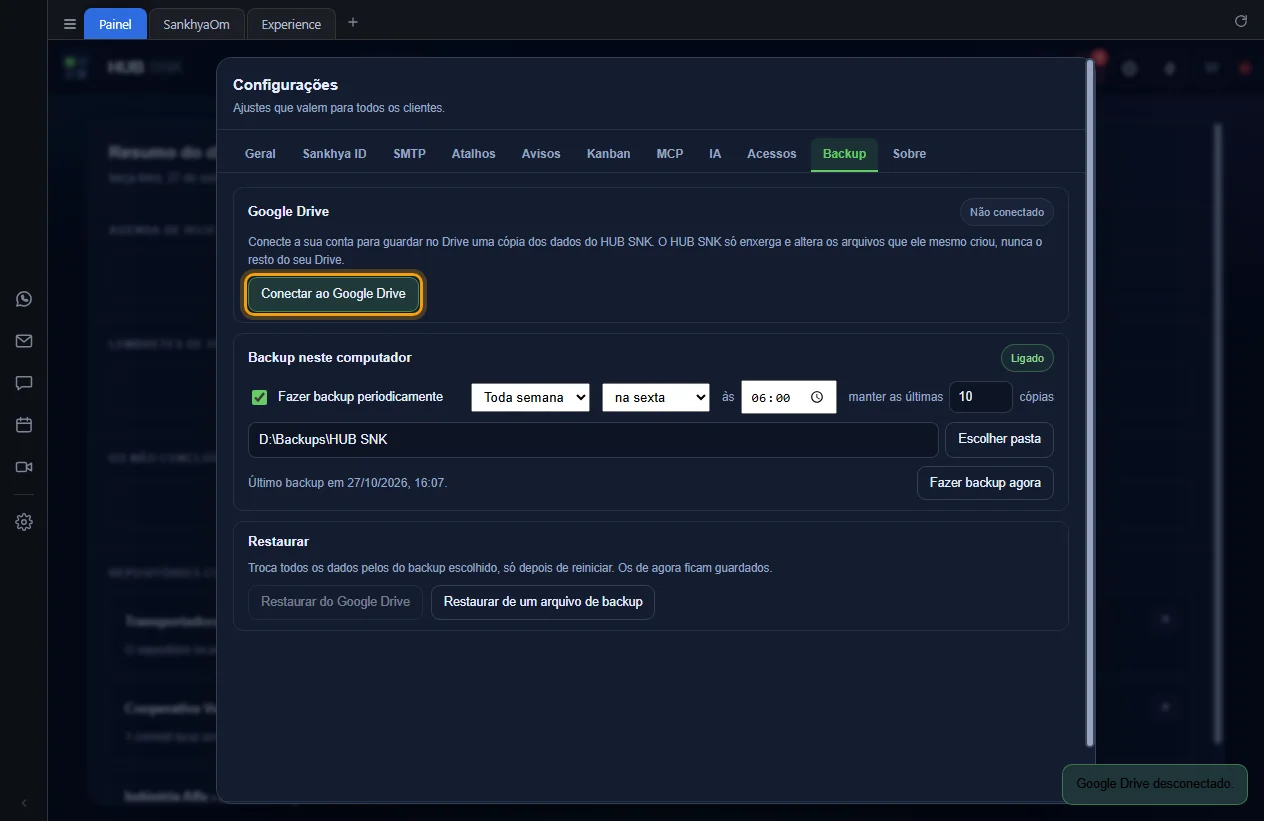Image resolution: width=1264 pixels, height=821 pixels.
Task: Open the IA settings tab
Action: point(715,154)
